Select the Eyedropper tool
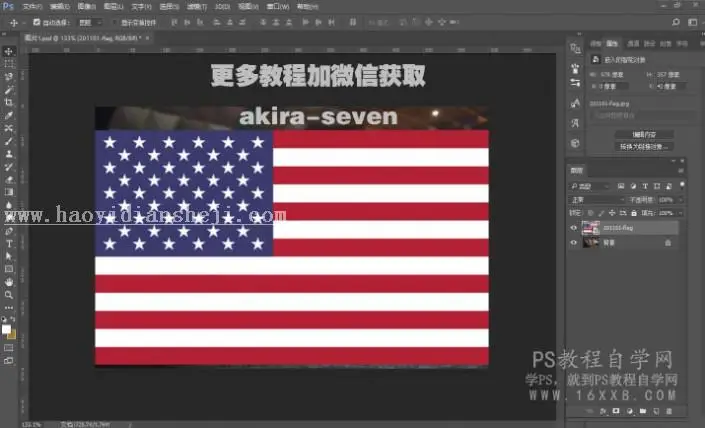This screenshot has width=705, height=428. (x=9, y=116)
